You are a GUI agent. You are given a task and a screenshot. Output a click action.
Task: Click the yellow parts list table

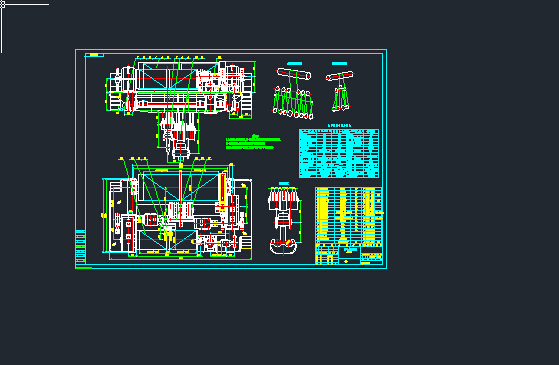point(349,216)
